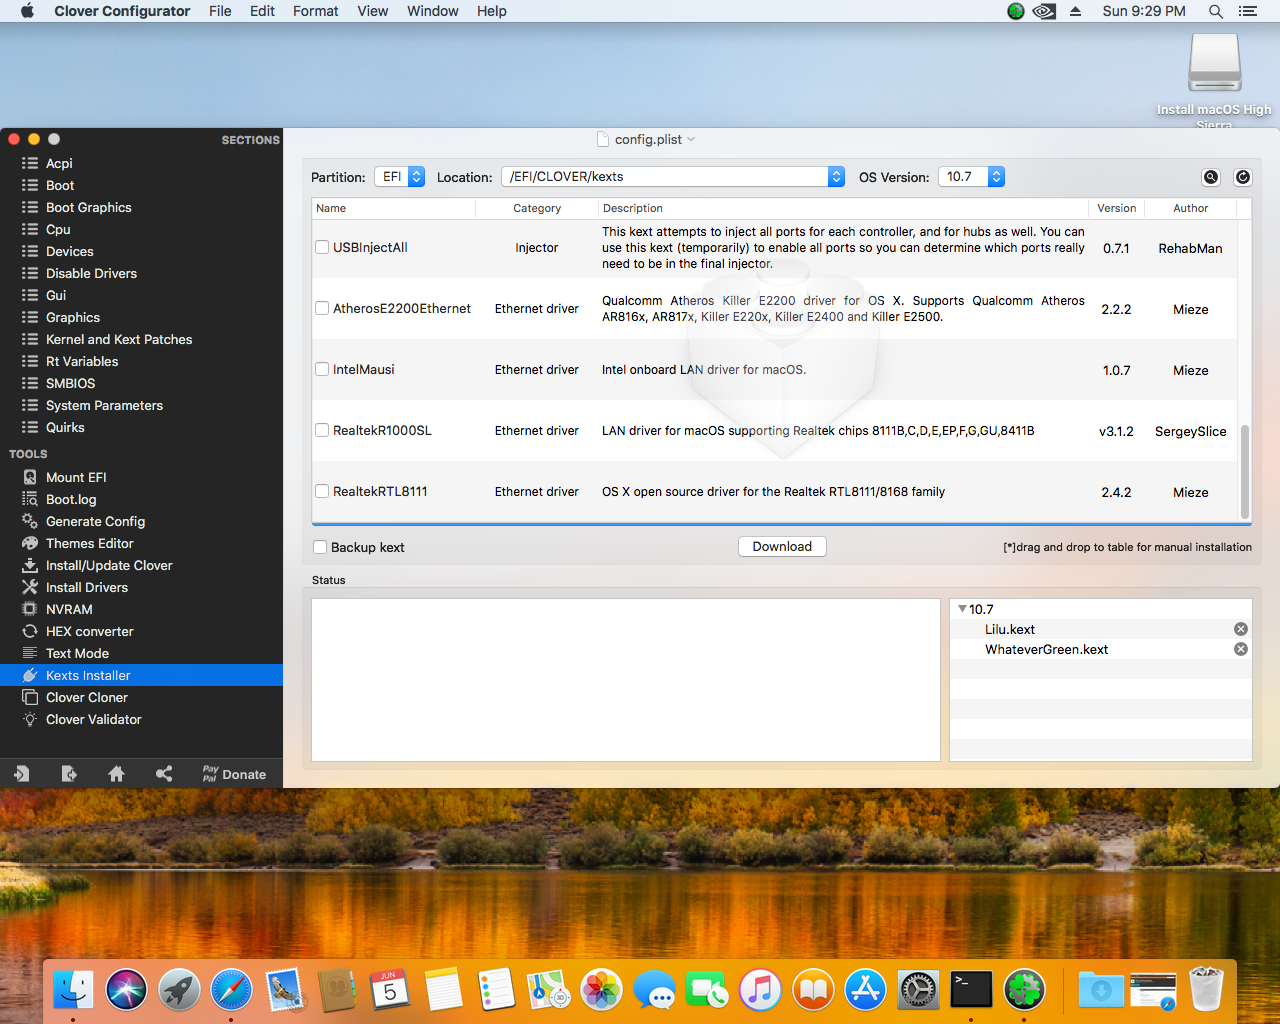Image resolution: width=1280 pixels, height=1024 pixels.
Task: Click the search icon beside OS Version
Action: click(1210, 177)
